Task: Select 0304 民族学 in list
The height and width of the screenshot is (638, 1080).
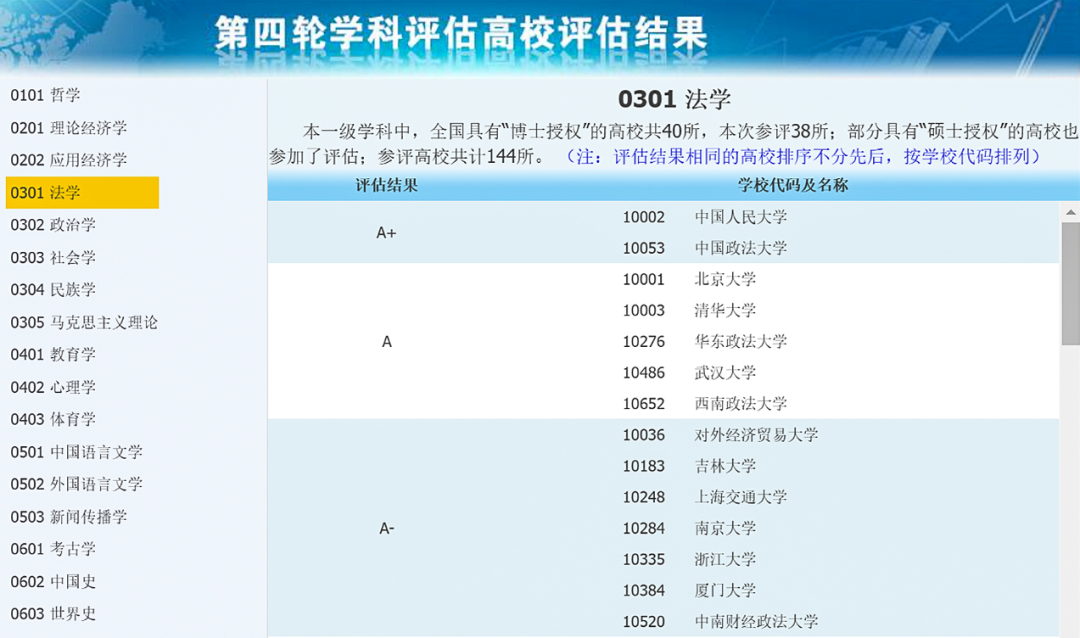Action: pos(53,289)
